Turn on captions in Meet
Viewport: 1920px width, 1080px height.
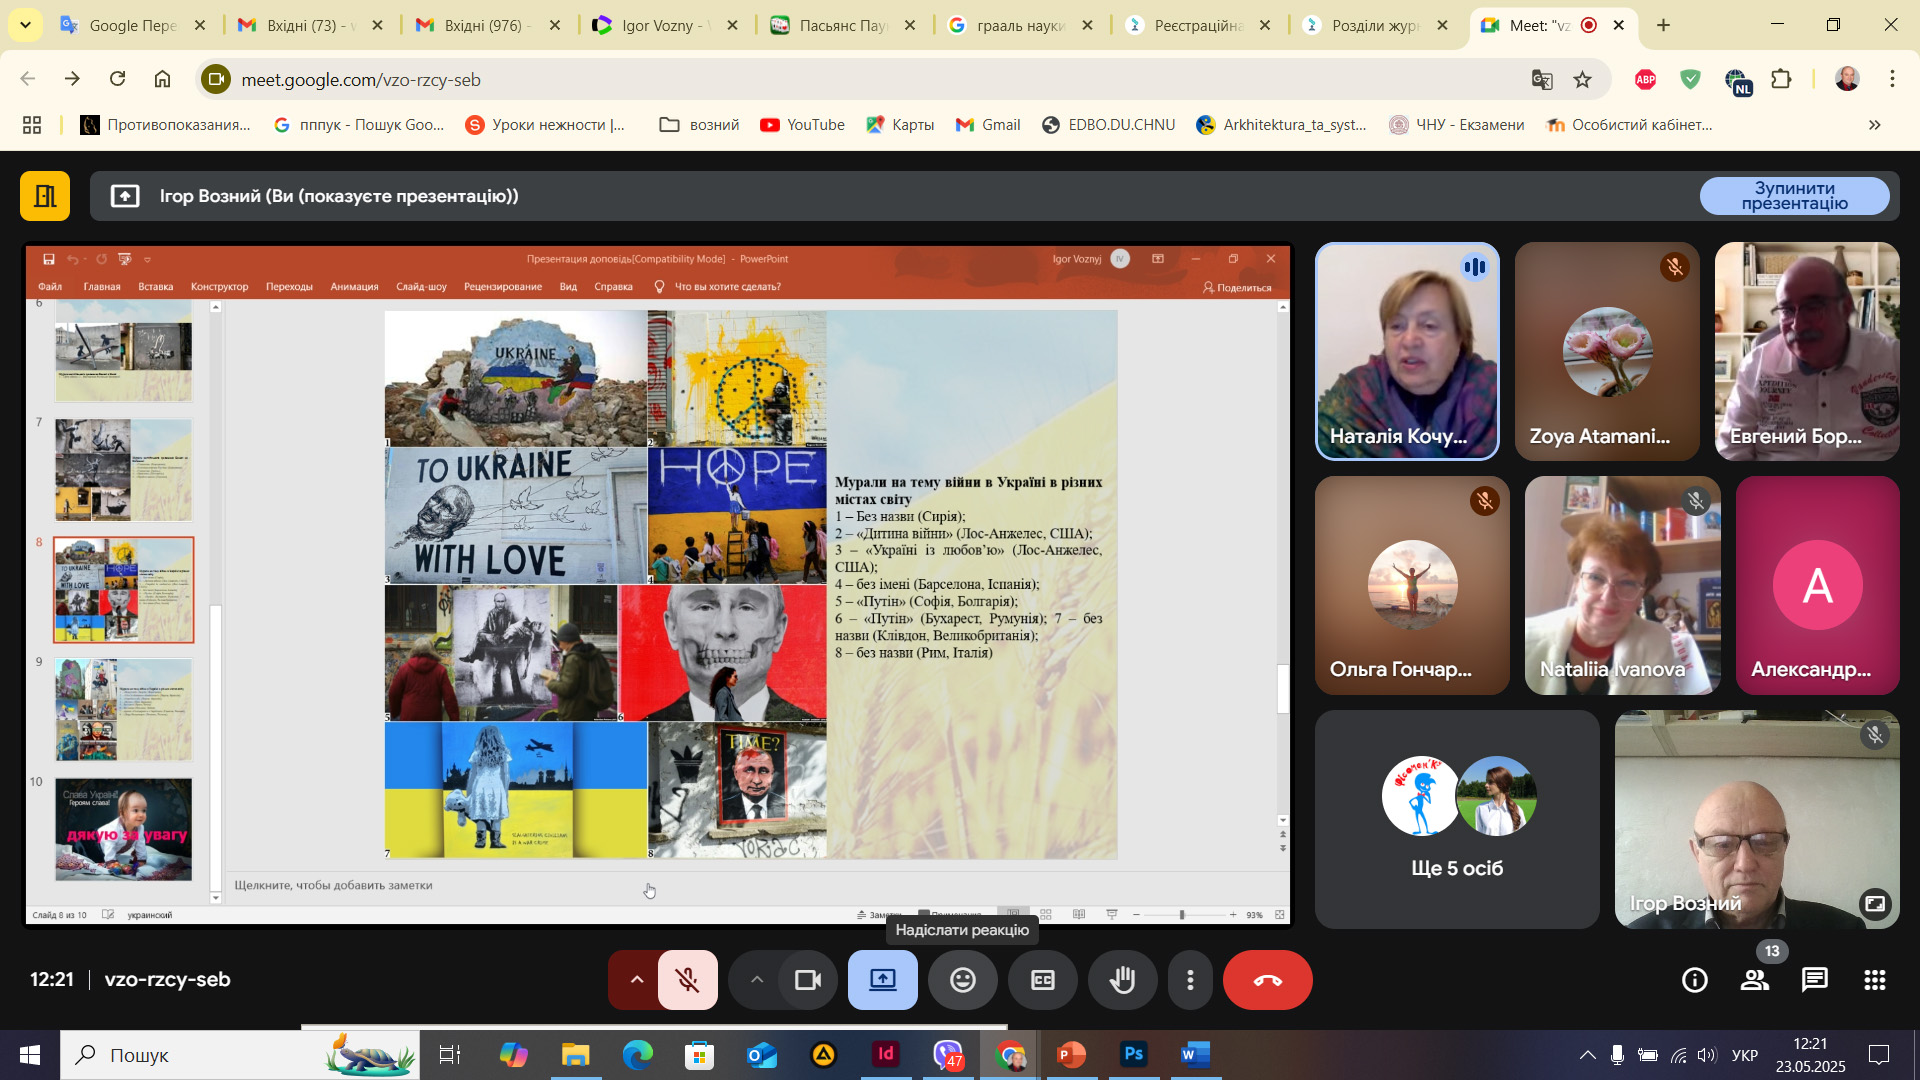[1043, 980]
